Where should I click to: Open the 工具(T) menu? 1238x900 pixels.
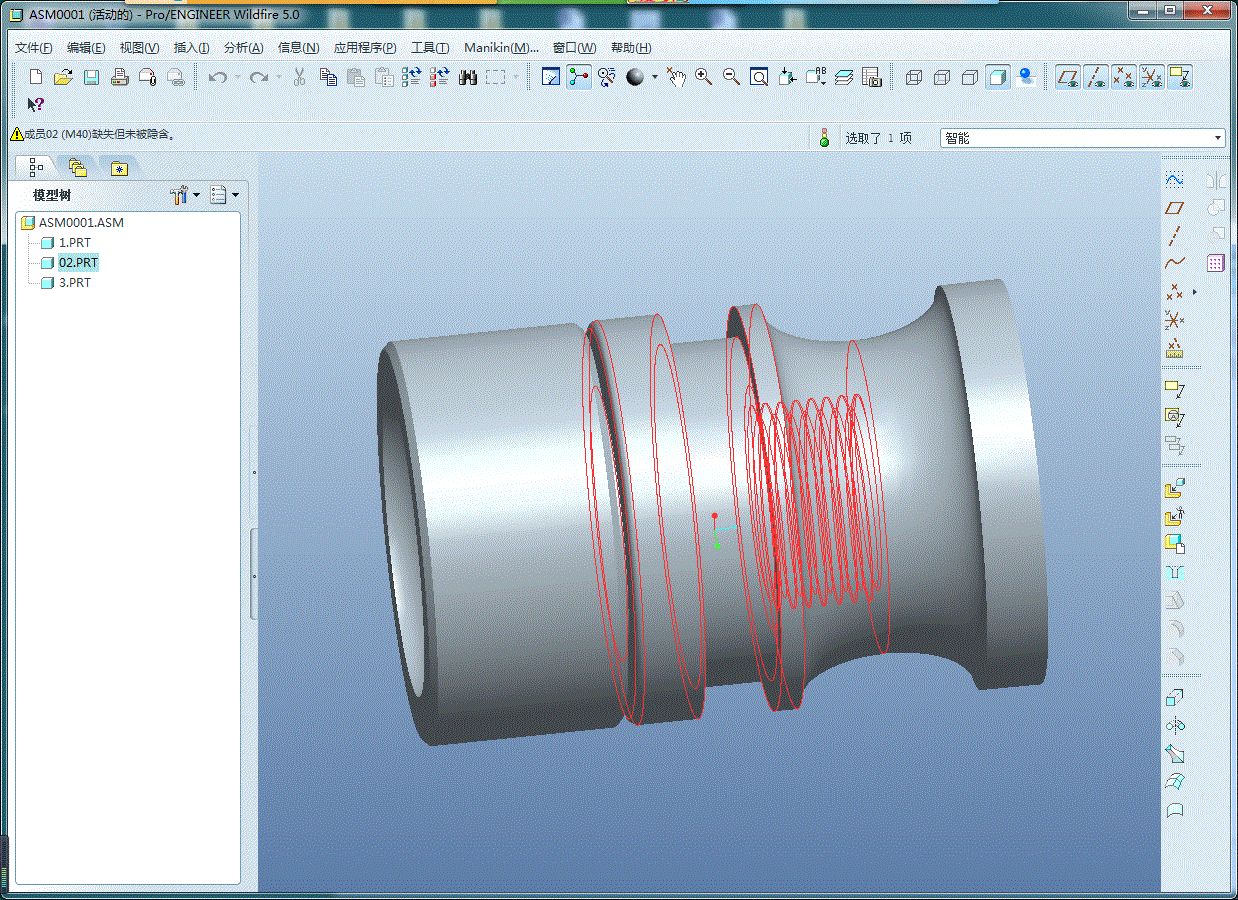coord(430,48)
